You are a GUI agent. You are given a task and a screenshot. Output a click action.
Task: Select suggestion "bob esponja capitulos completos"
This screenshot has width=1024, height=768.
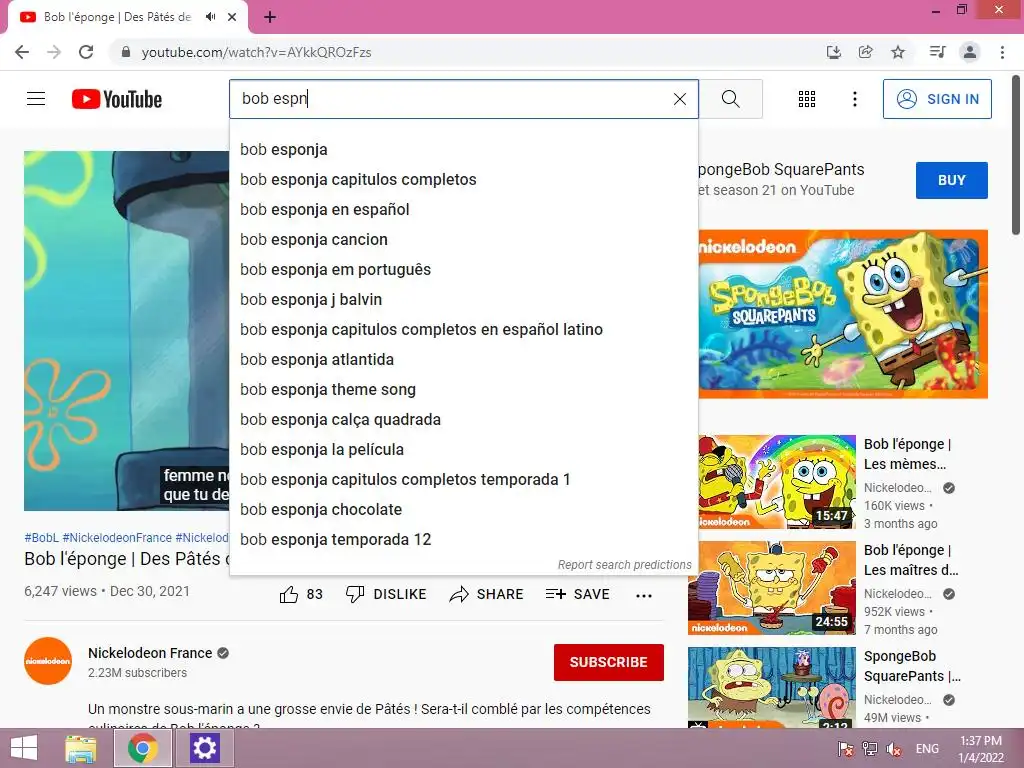464,180
